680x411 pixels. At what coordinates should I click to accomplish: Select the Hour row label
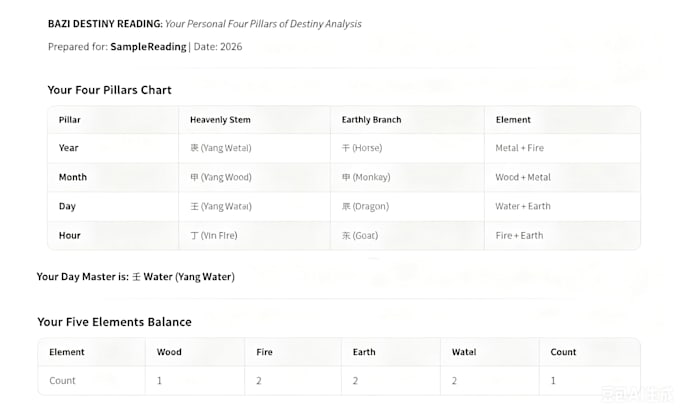70,235
